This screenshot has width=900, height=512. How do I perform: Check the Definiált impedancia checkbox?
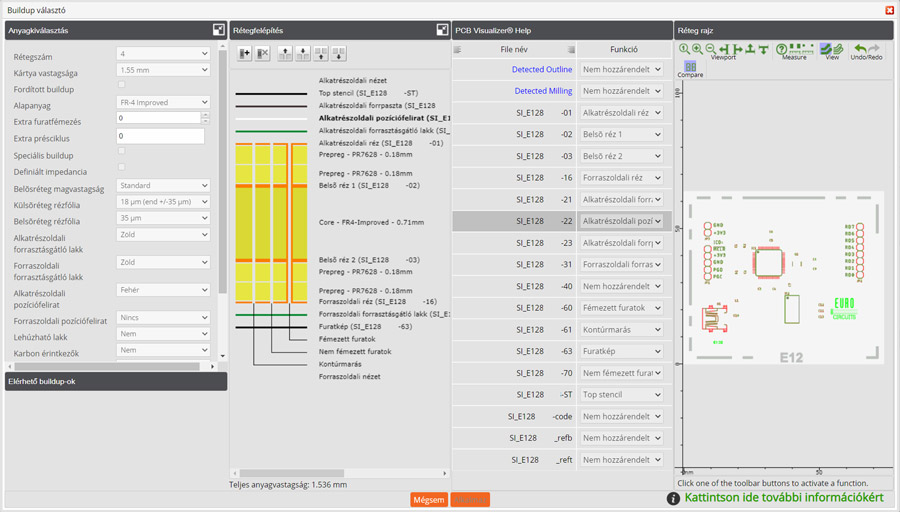[122, 168]
